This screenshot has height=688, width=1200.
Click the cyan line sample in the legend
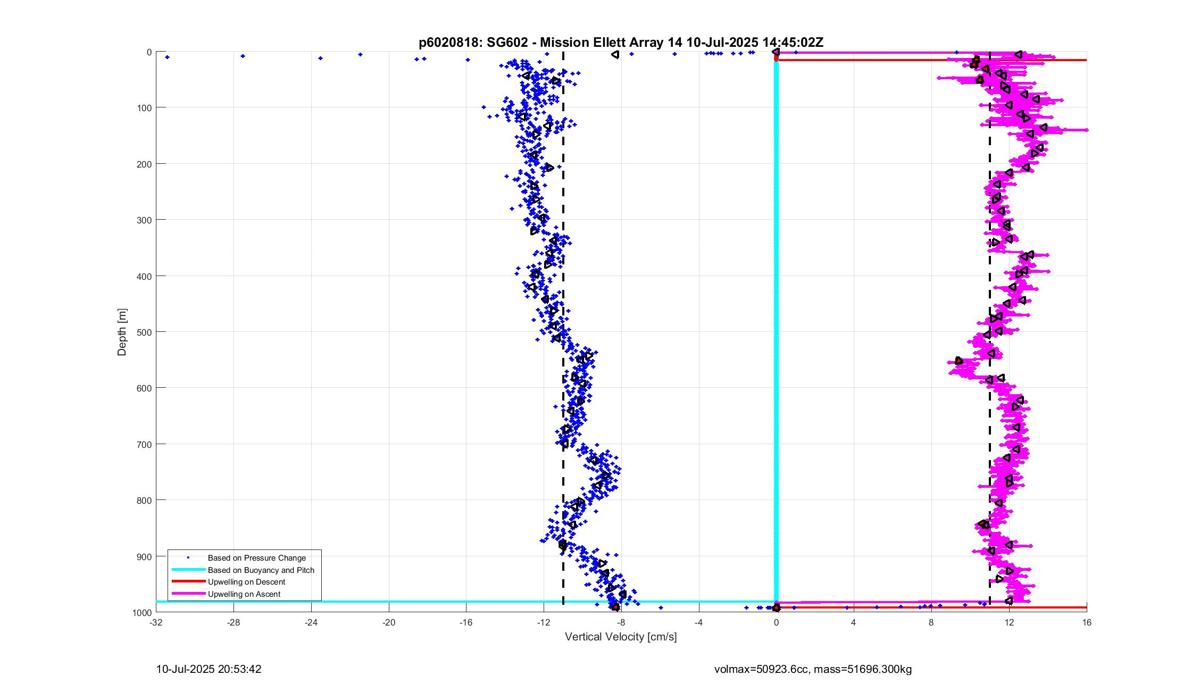pos(187,569)
